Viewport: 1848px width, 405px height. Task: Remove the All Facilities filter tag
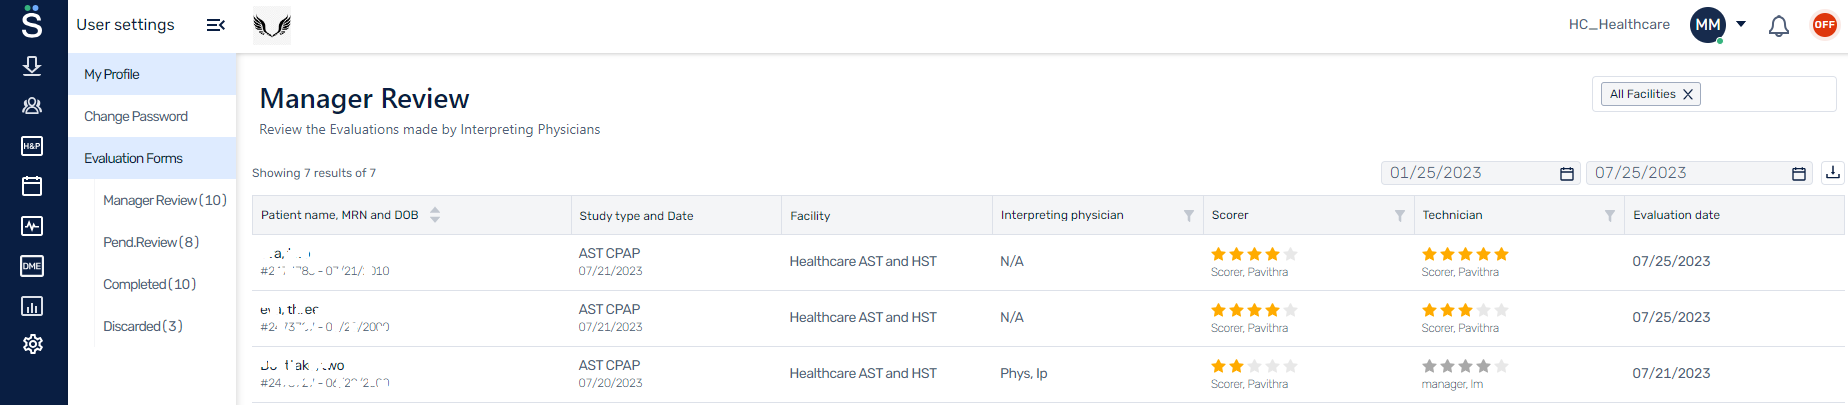1688,94
